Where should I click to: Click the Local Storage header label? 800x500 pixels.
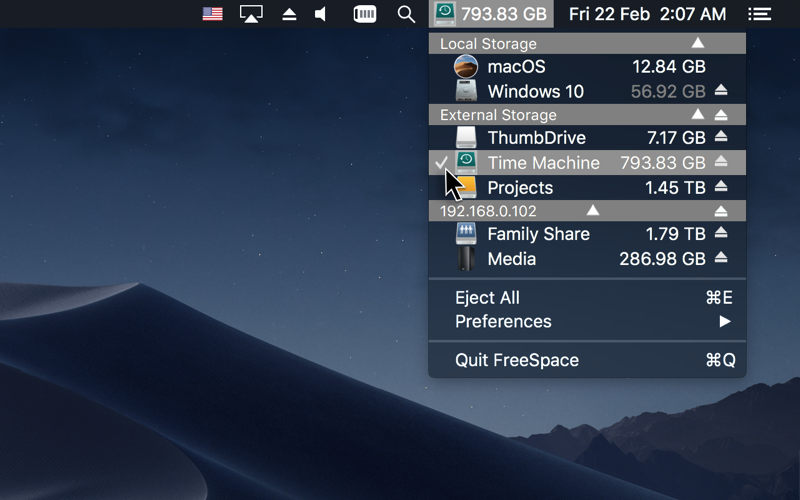coord(488,44)
